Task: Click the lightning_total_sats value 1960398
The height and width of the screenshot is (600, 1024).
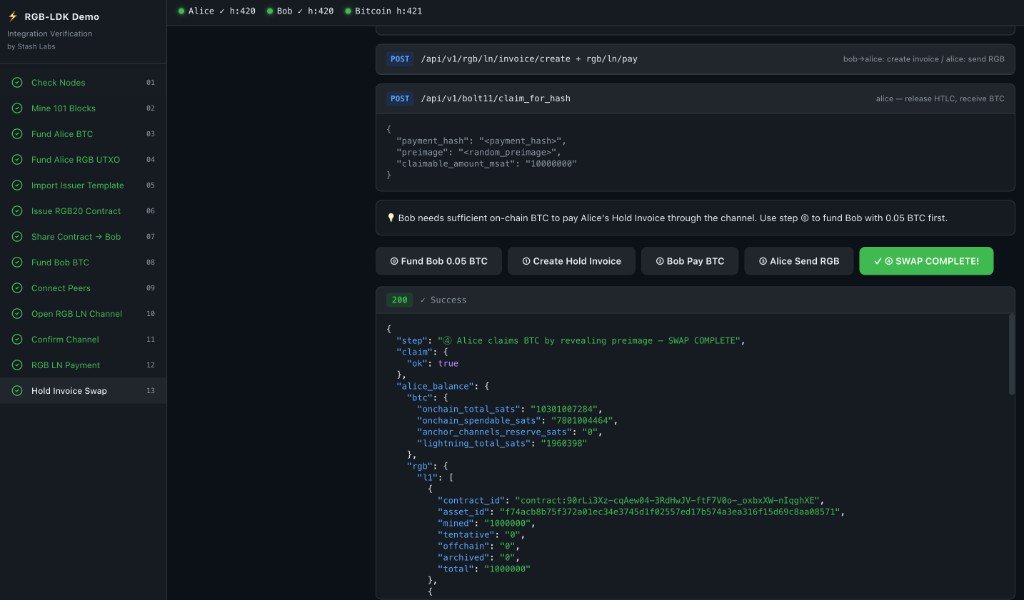Action: [564, 444]
